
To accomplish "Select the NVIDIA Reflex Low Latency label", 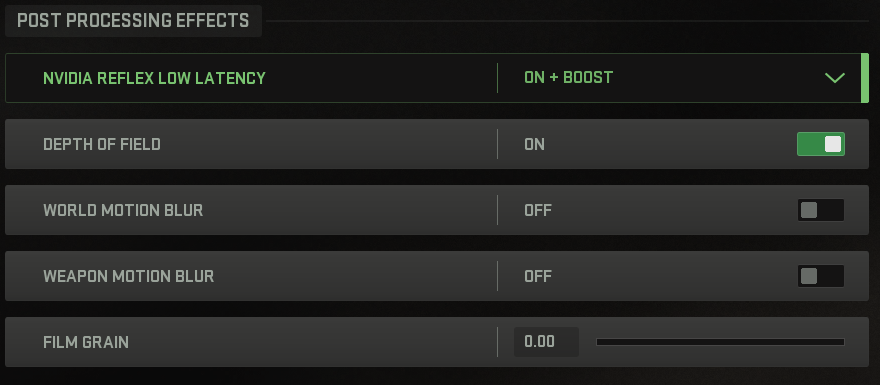I will 154,77.
